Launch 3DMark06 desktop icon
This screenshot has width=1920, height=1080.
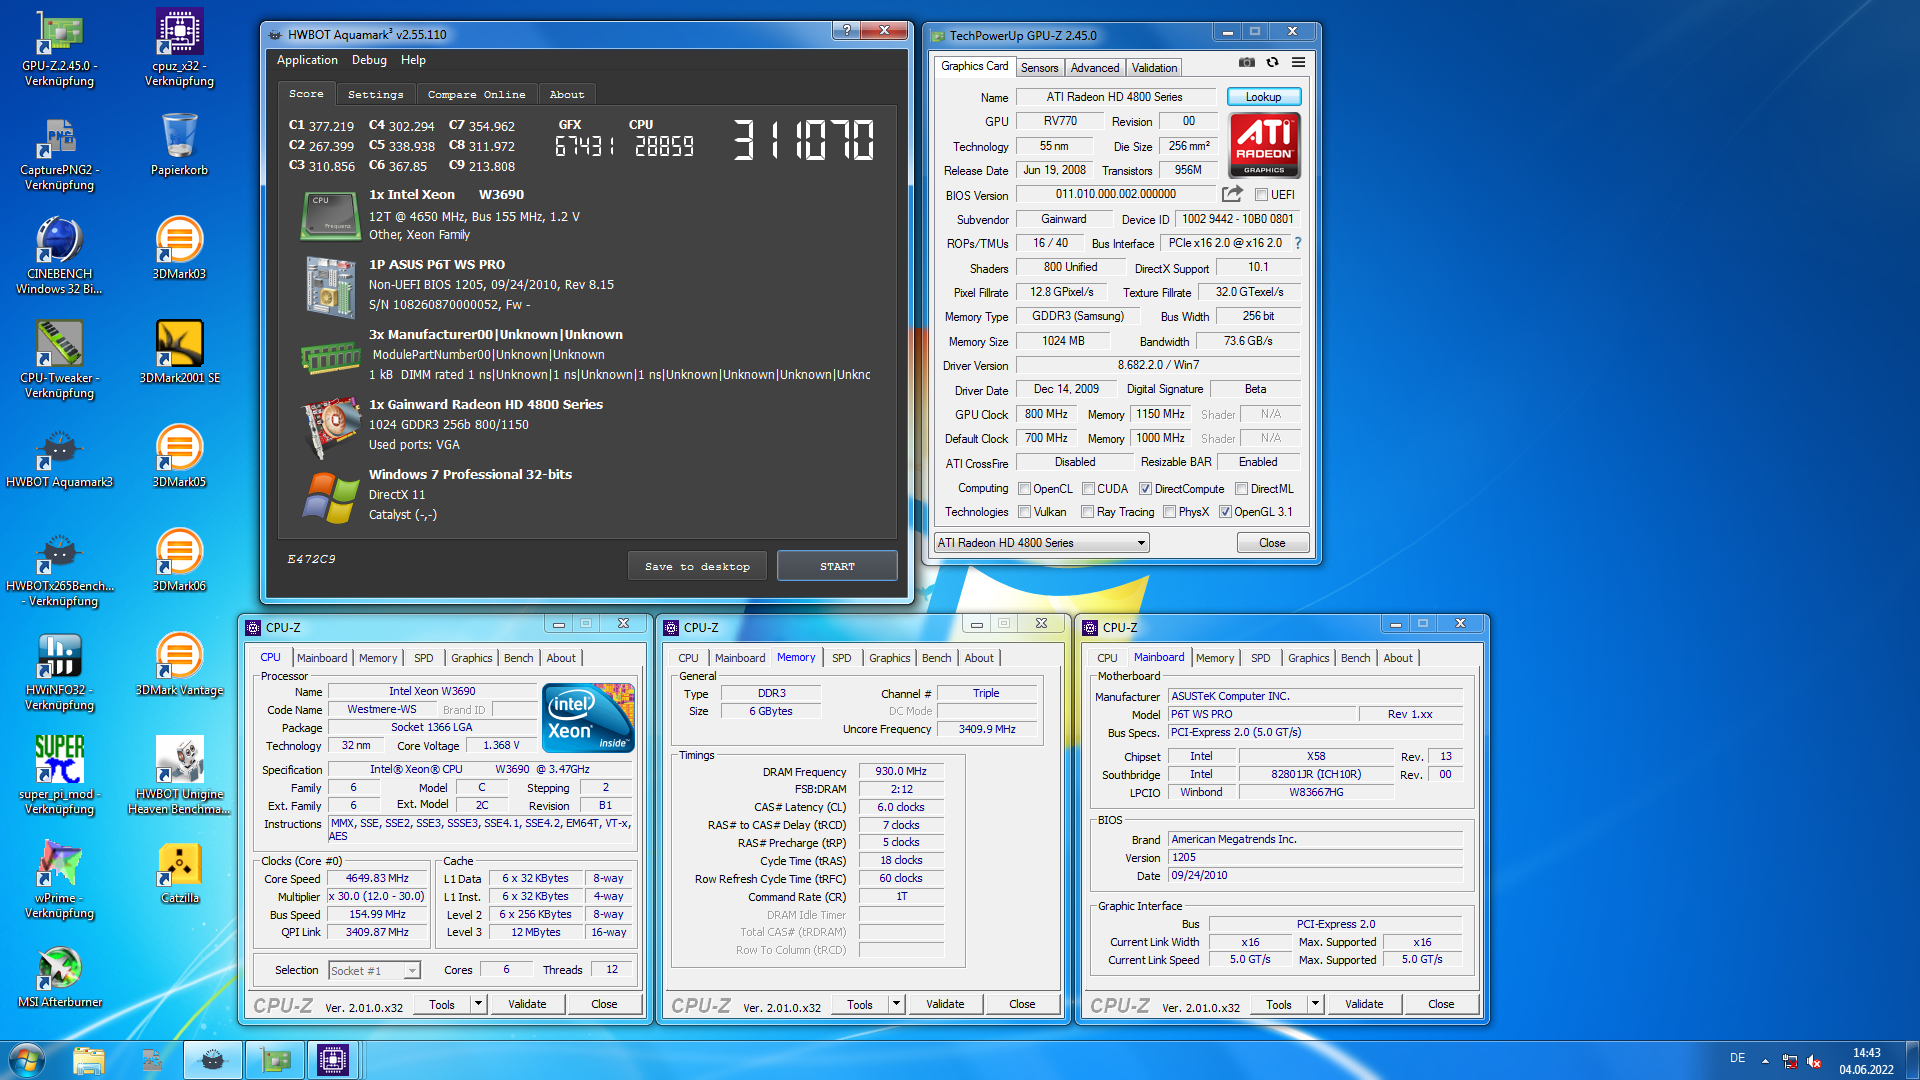[x=180, y=561]
